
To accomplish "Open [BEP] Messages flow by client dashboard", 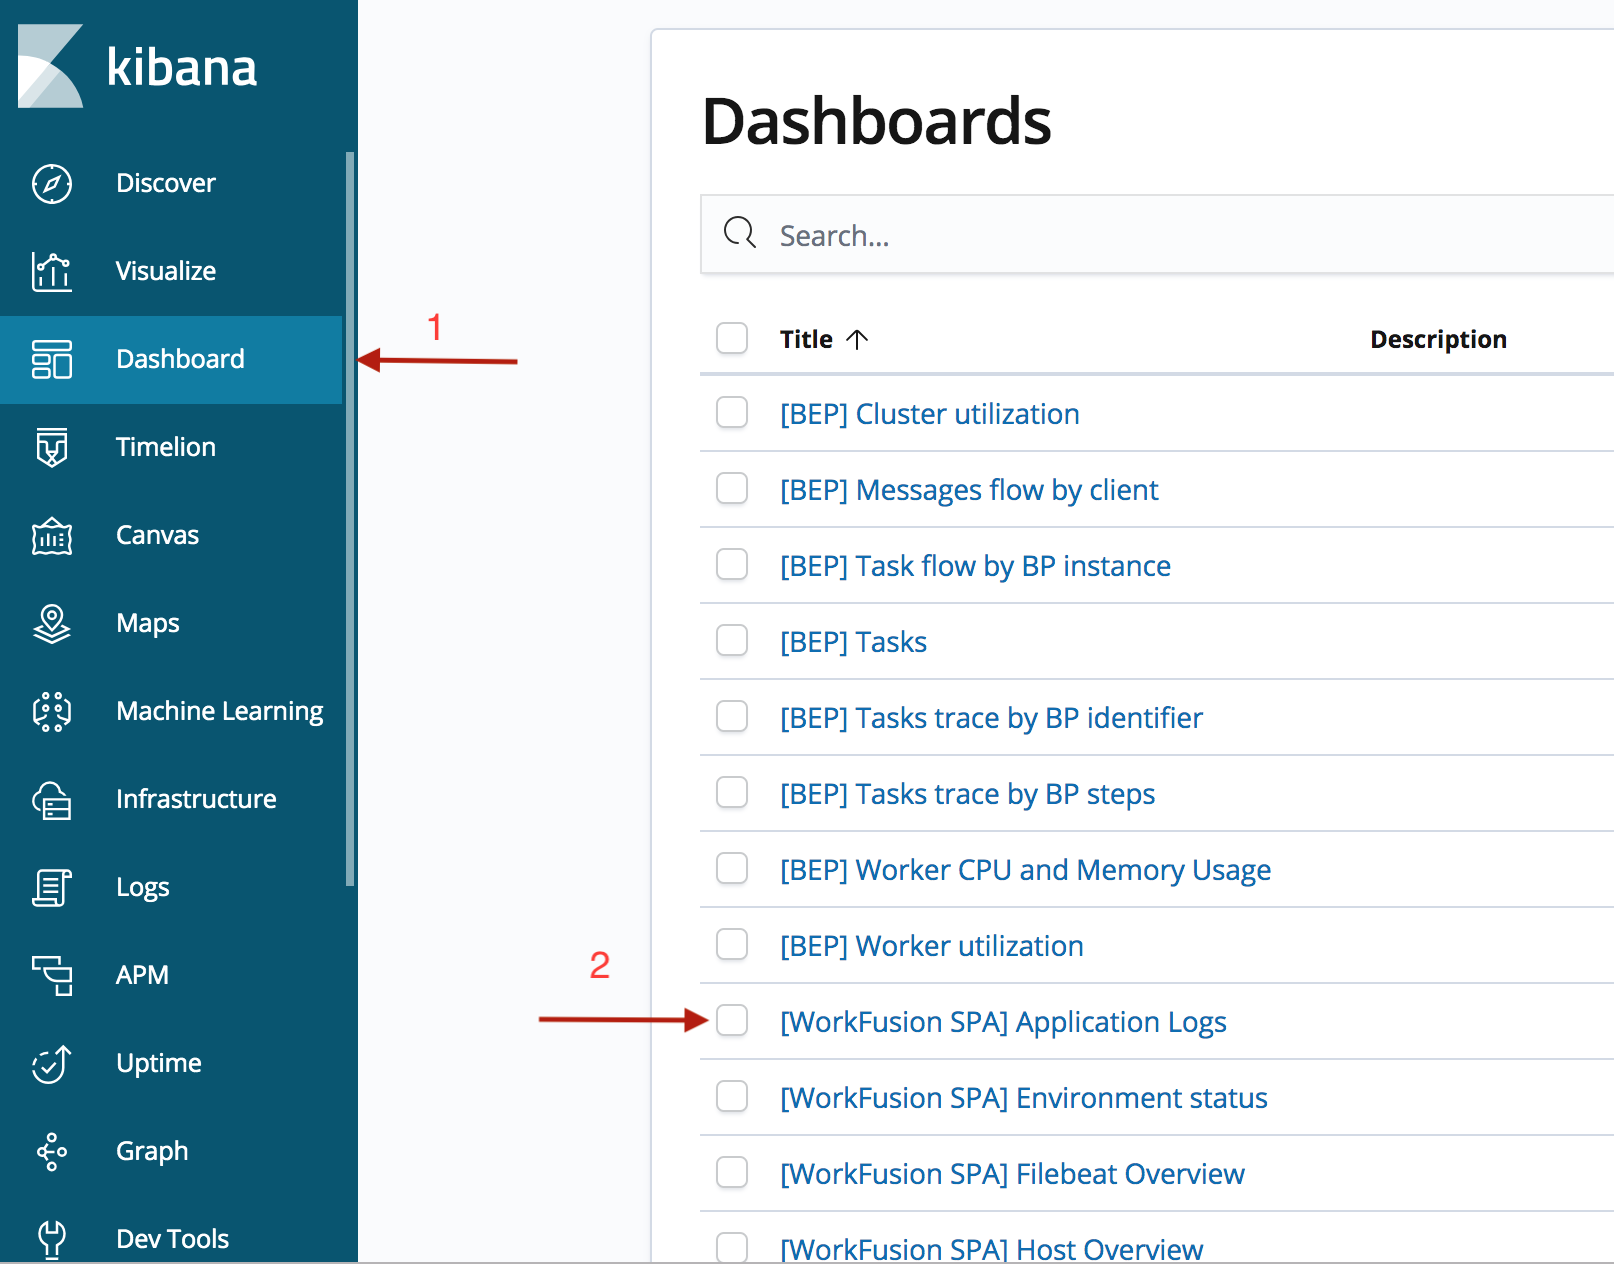I will tap(969, 490).
